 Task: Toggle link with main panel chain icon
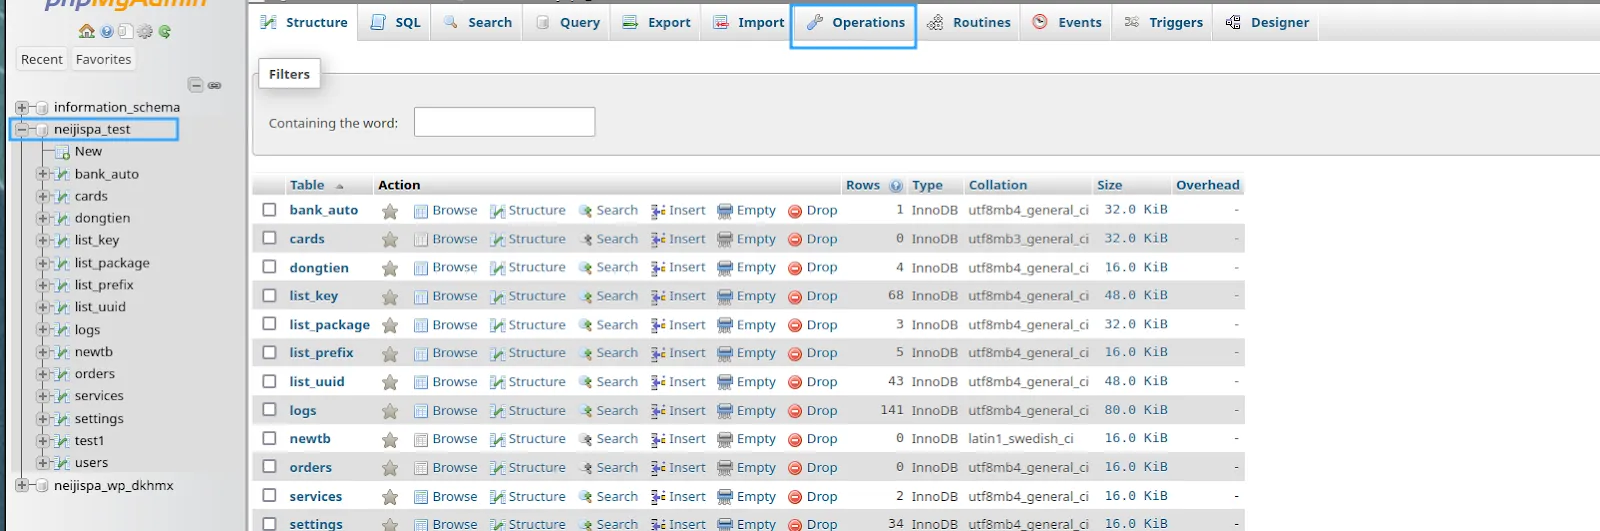[x=214, y=85]
